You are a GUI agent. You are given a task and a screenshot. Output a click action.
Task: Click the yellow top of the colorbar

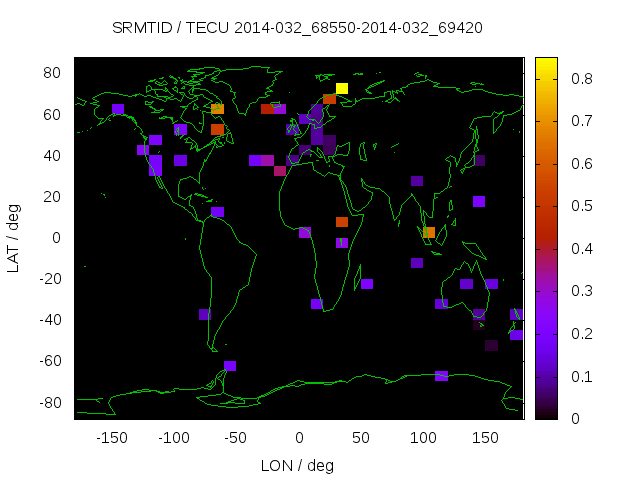[546, 66]
